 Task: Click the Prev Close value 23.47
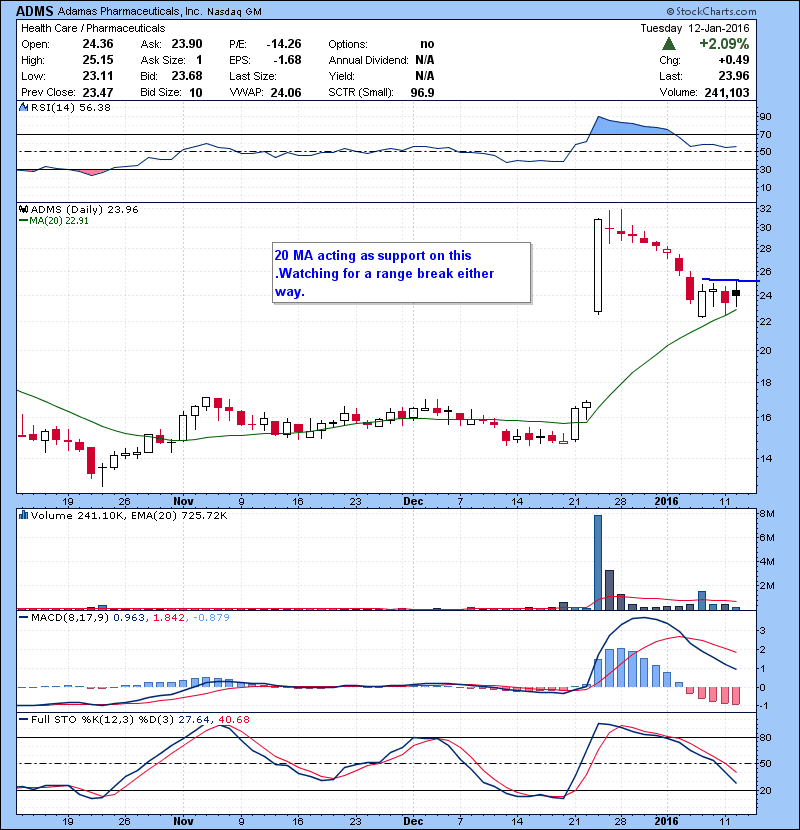pos(97,92)
